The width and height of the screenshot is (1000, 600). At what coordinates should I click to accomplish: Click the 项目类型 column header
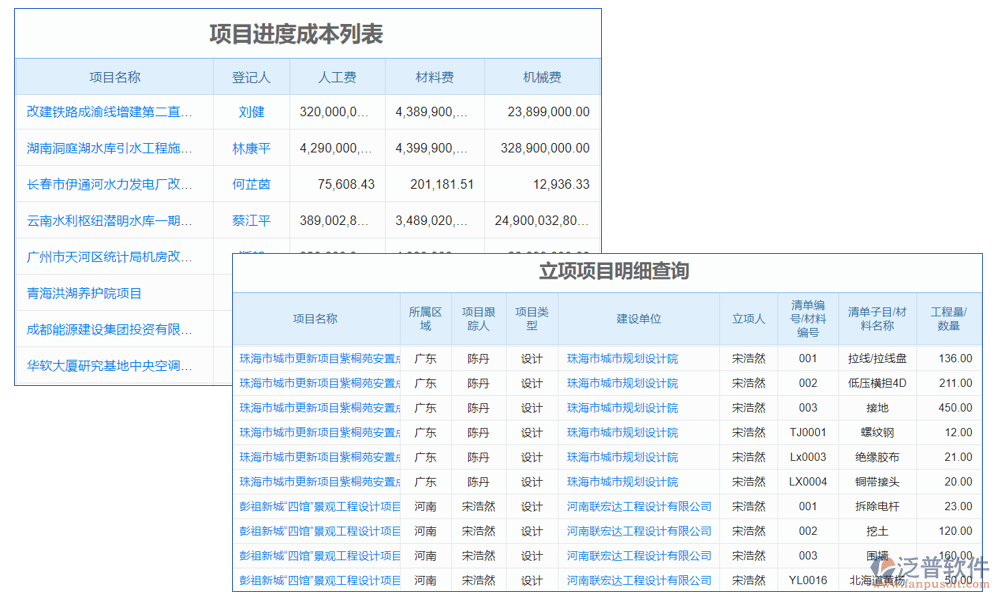click(x=530, y=318)
